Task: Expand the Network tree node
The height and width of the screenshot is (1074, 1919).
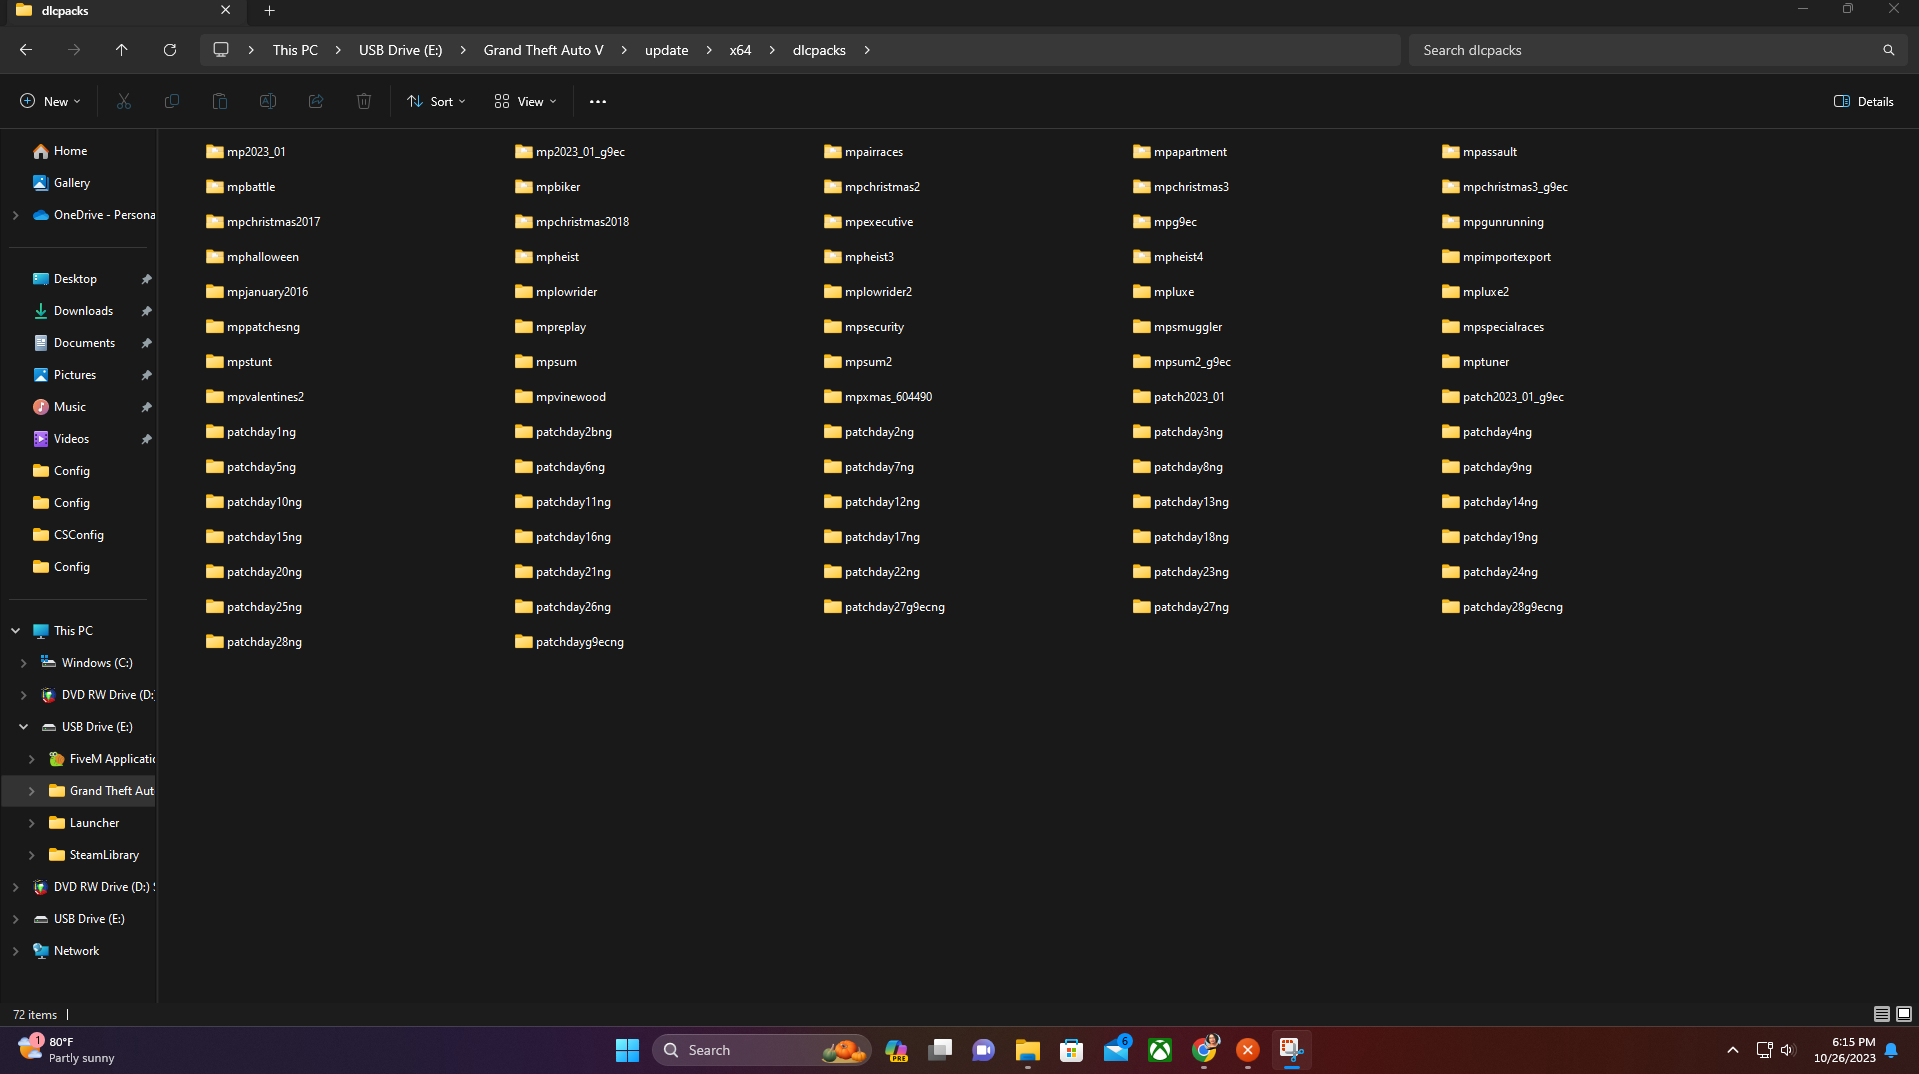Action: 15,951
